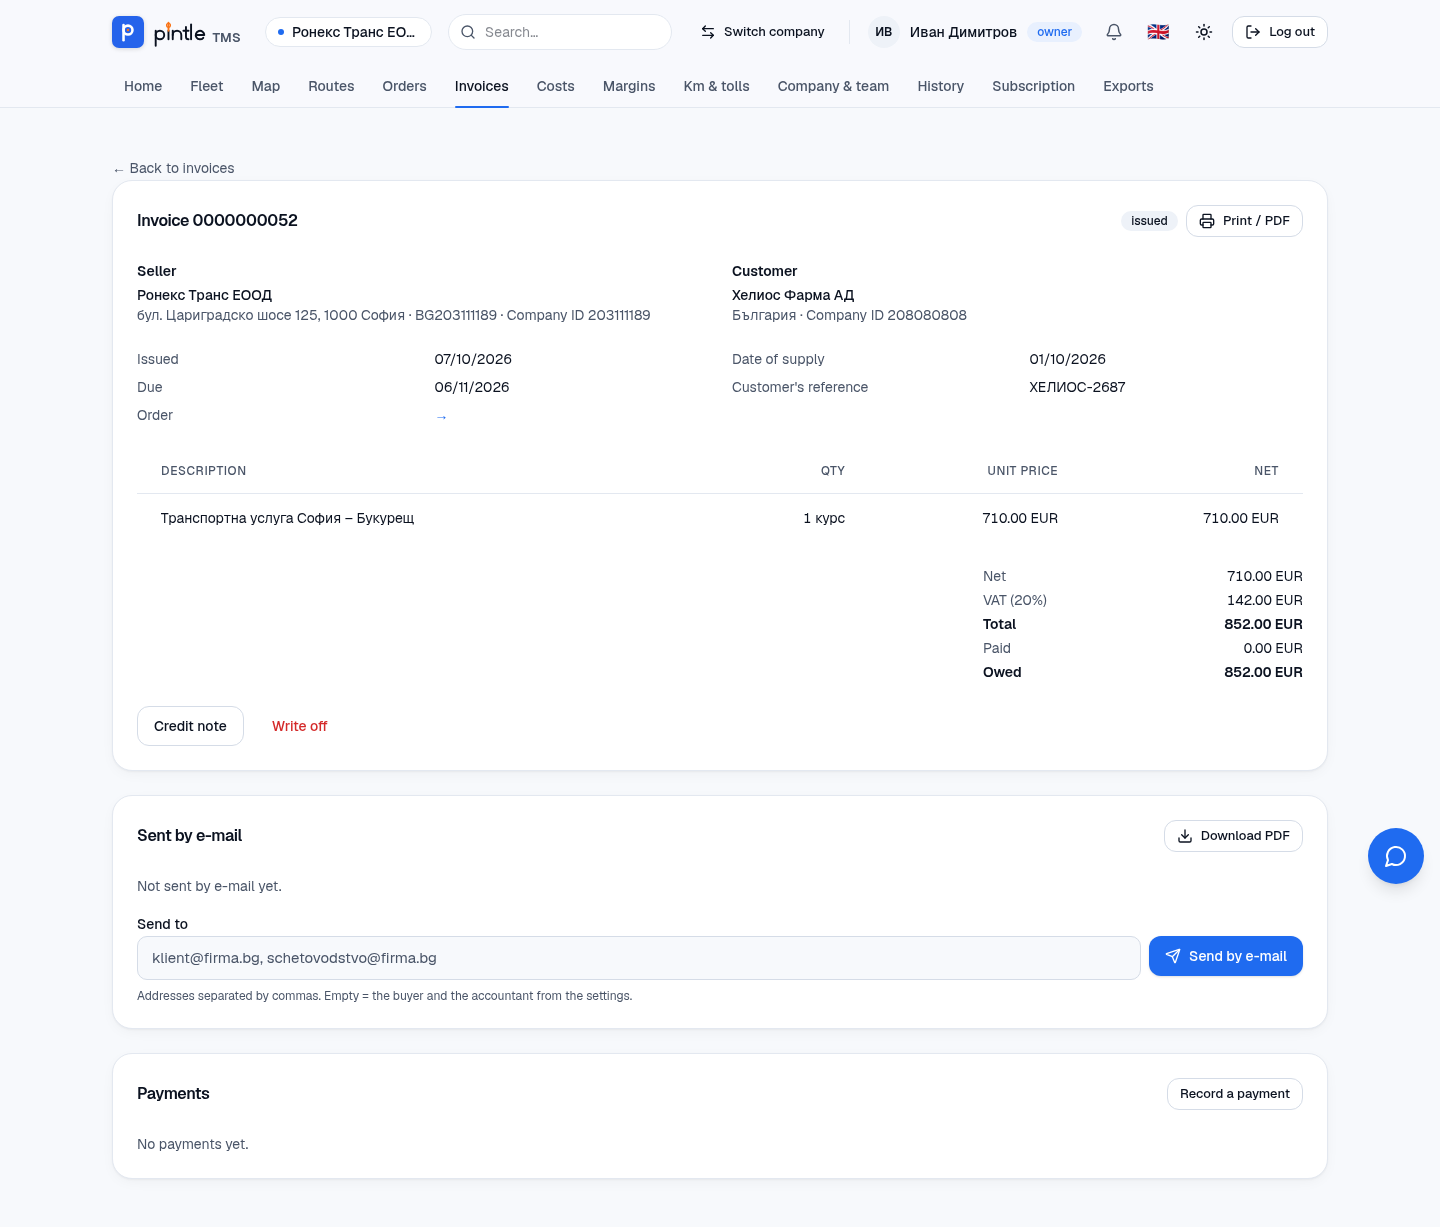1440x1227 pixels.
Task: Go to the Home tab
Action: (143, 86)
